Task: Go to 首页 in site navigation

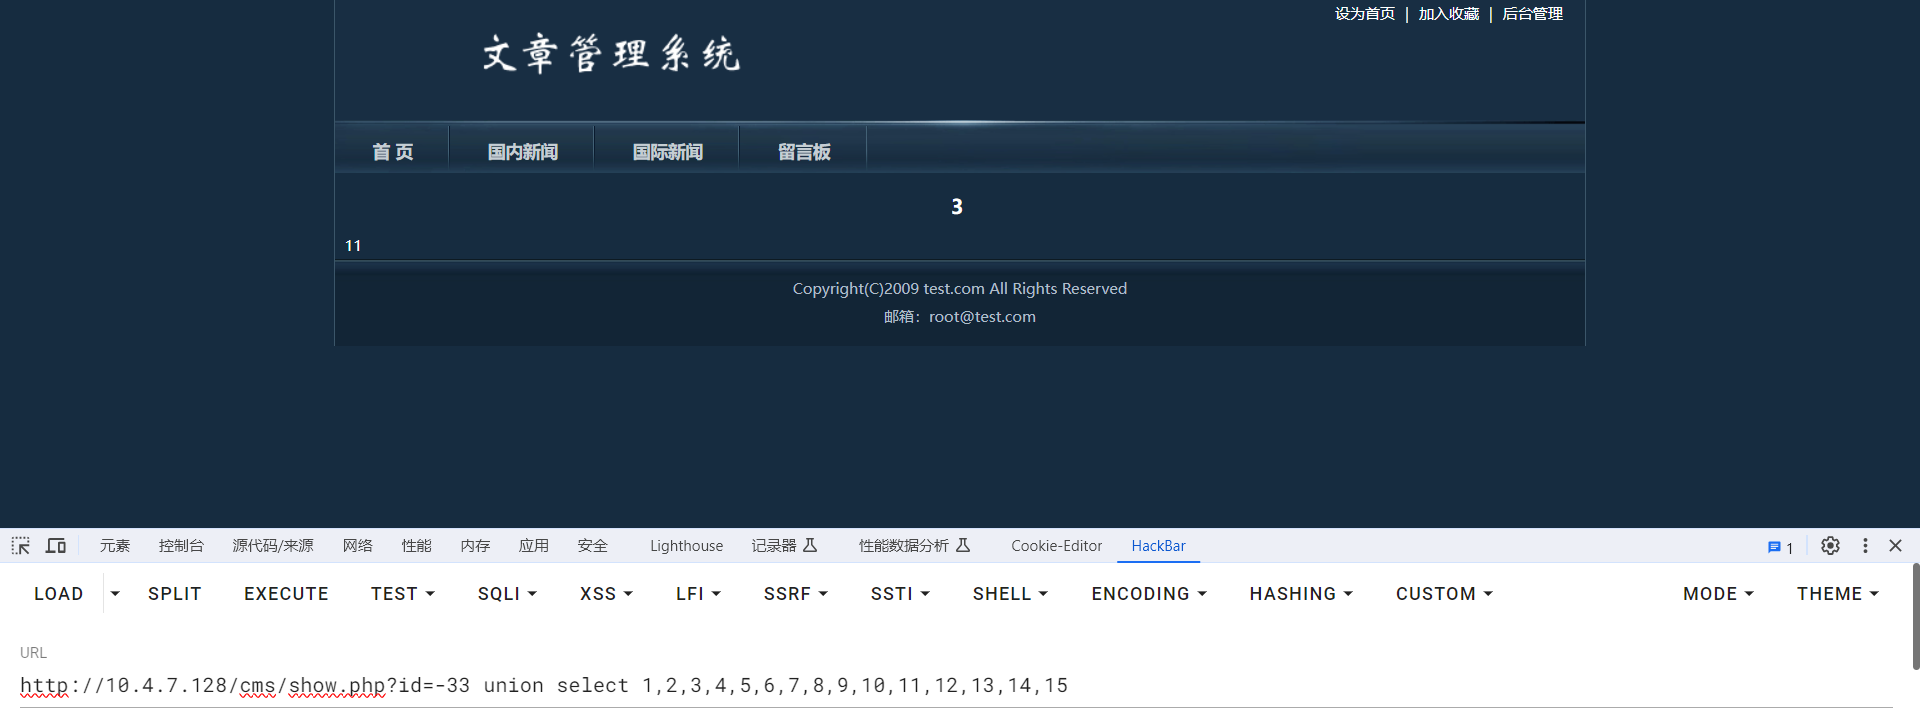Action: 392,152
